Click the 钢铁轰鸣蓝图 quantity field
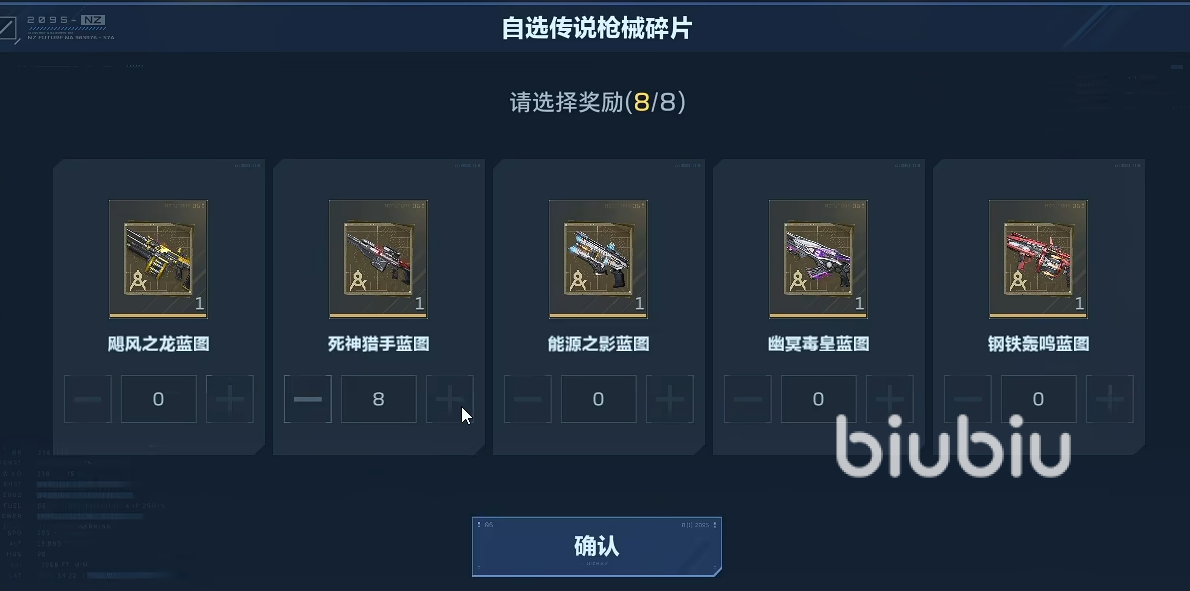The height and width of the screenshot is (591, 1190). click(x=1039, y=399)
